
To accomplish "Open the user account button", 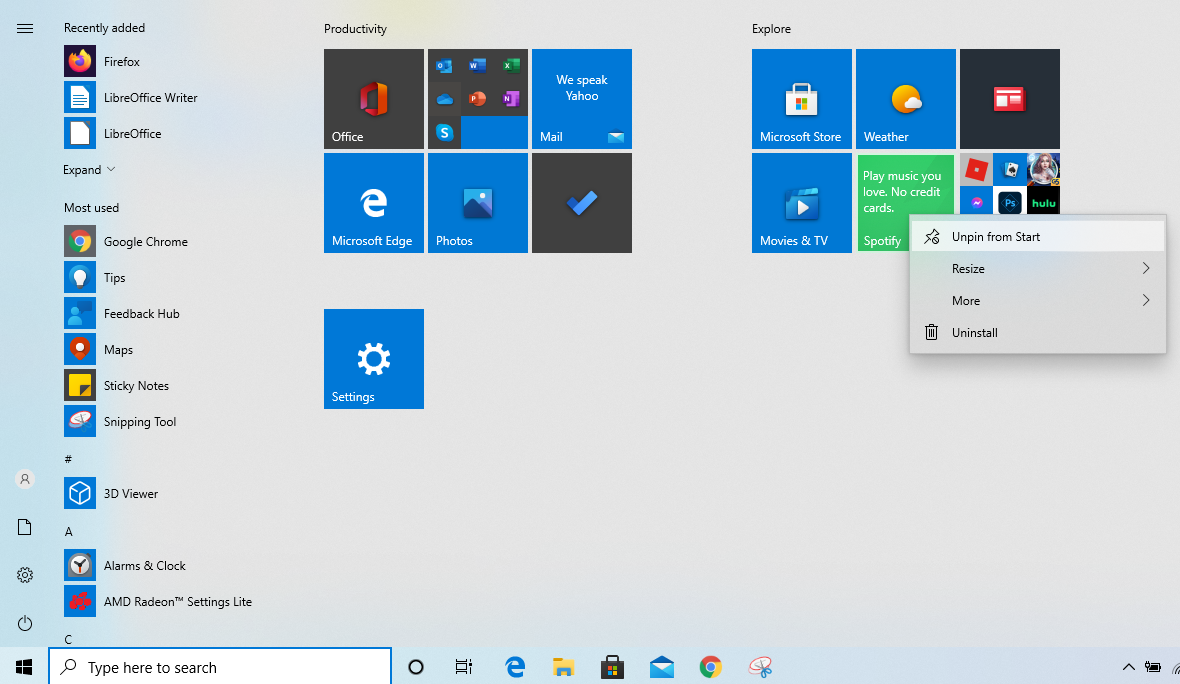I will pyautogui.click(x=25, y=479).
